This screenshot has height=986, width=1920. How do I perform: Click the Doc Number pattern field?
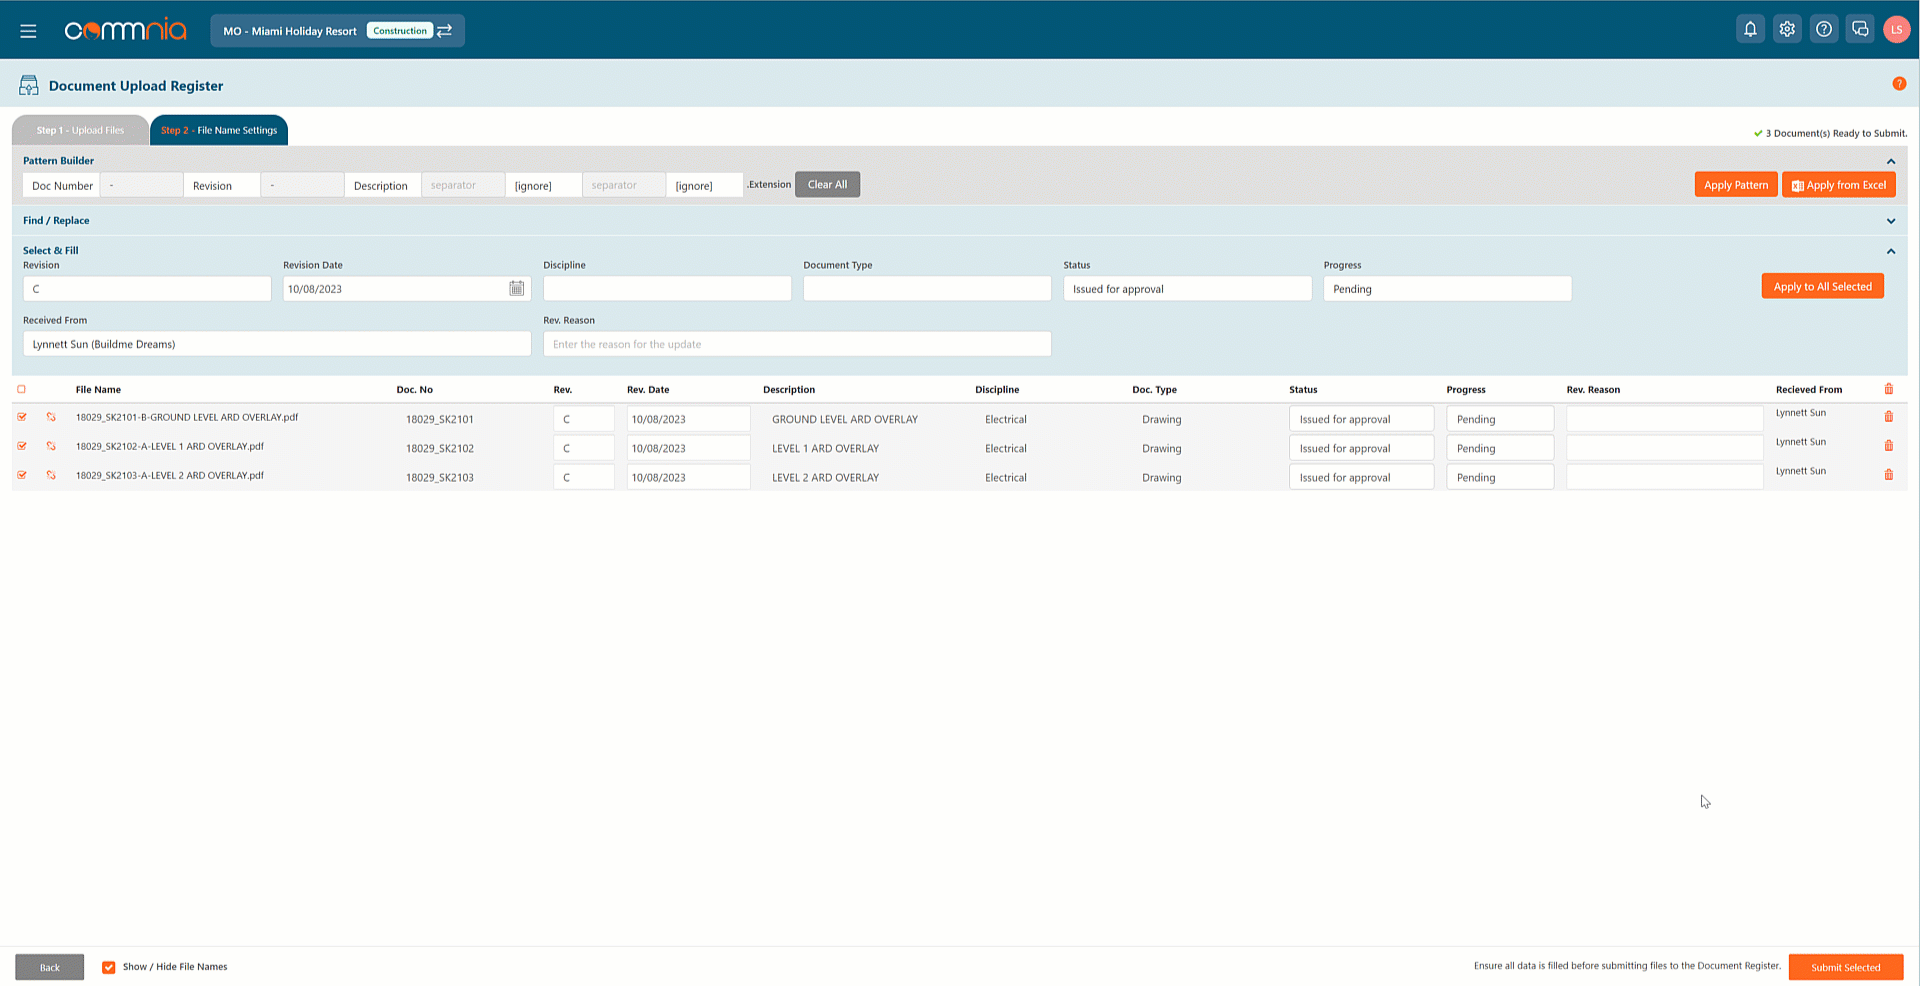tap(62, 185)
